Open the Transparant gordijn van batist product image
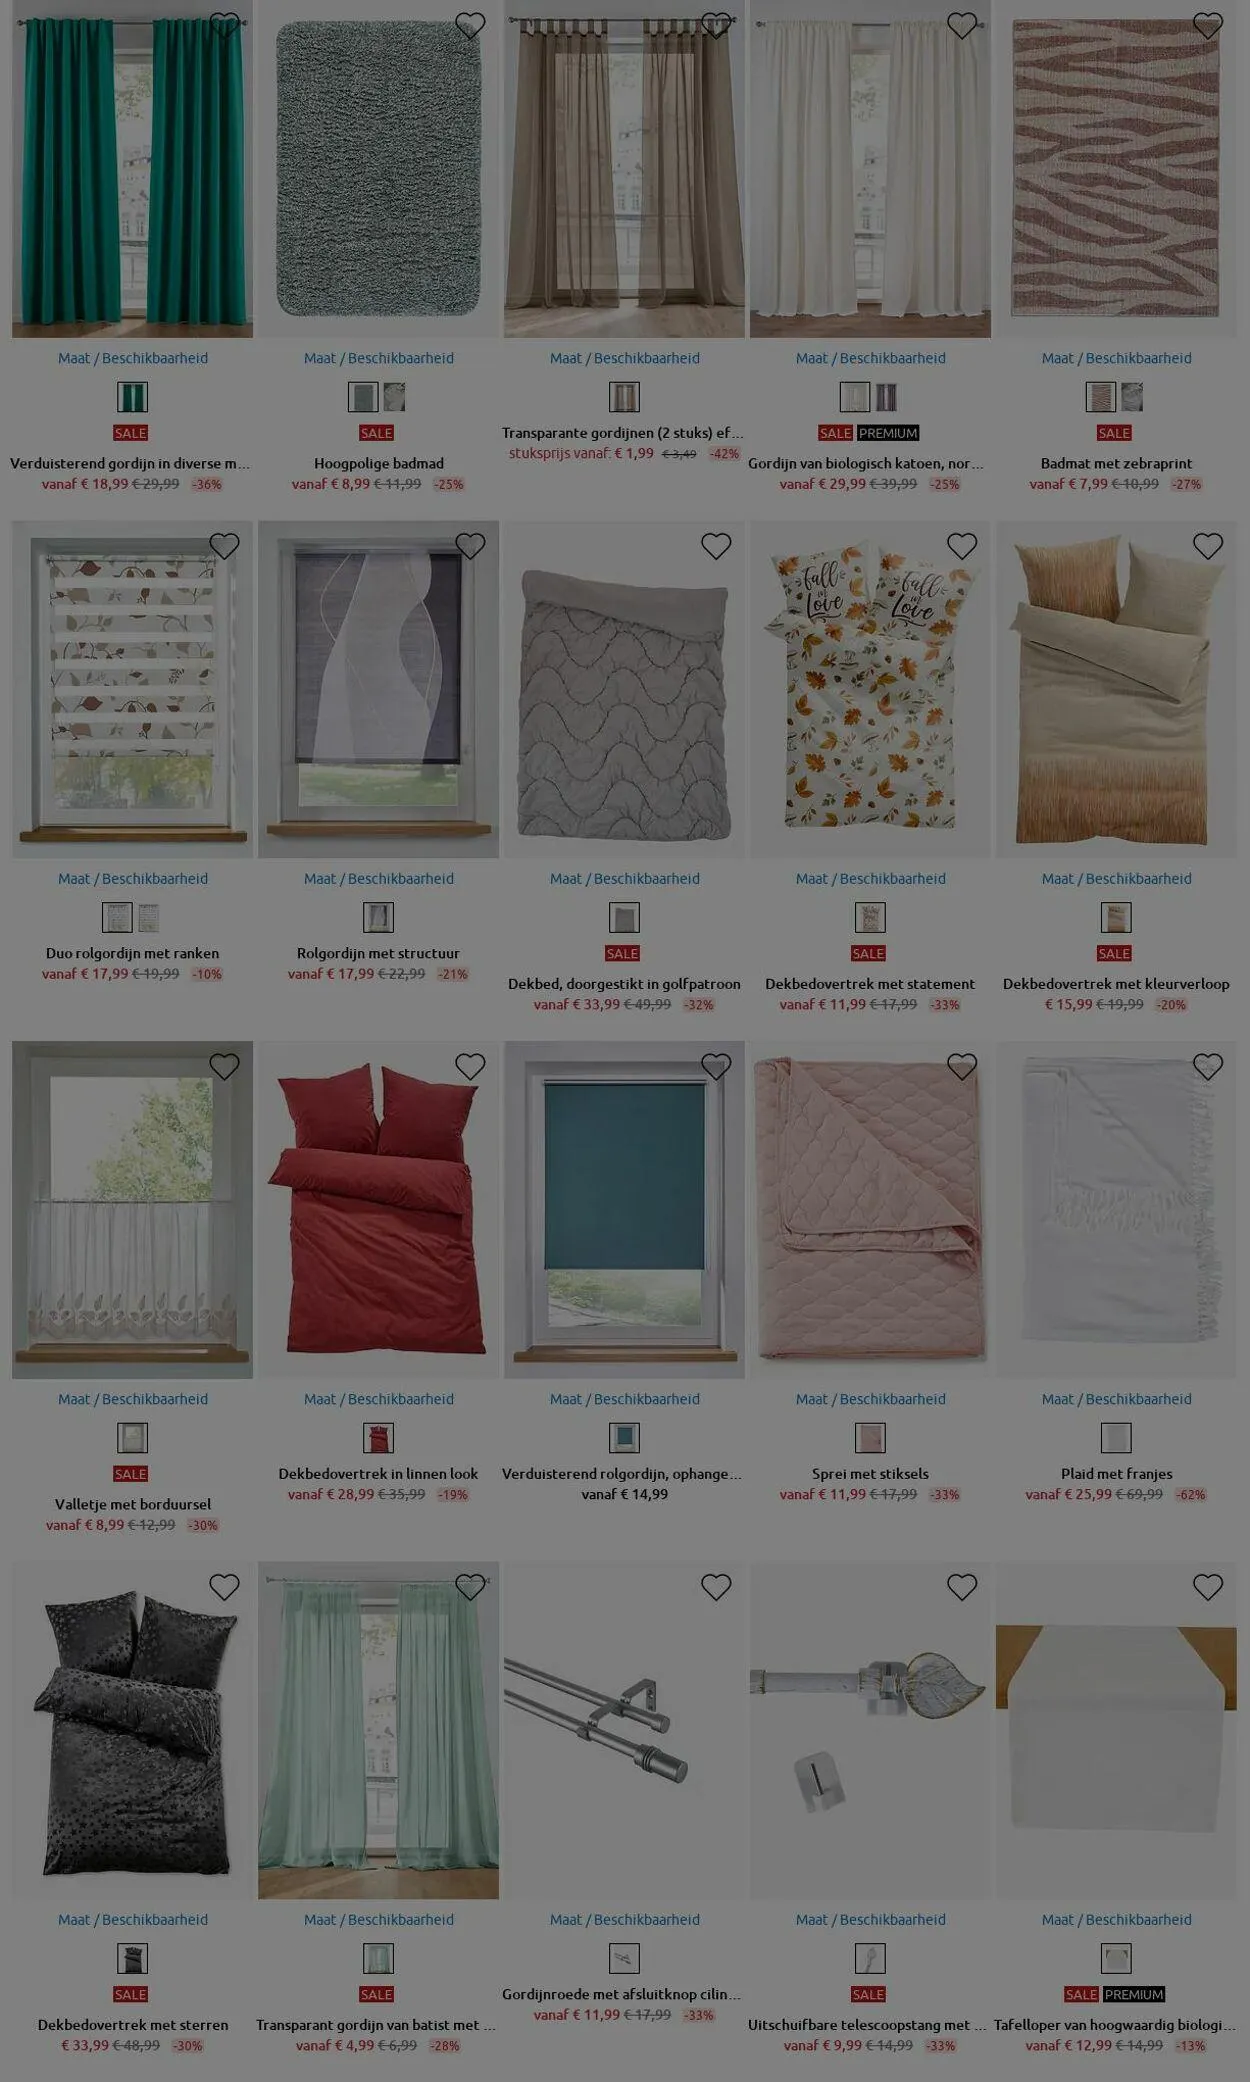Screen dimensions: 1250x2082 (378, 1730)
